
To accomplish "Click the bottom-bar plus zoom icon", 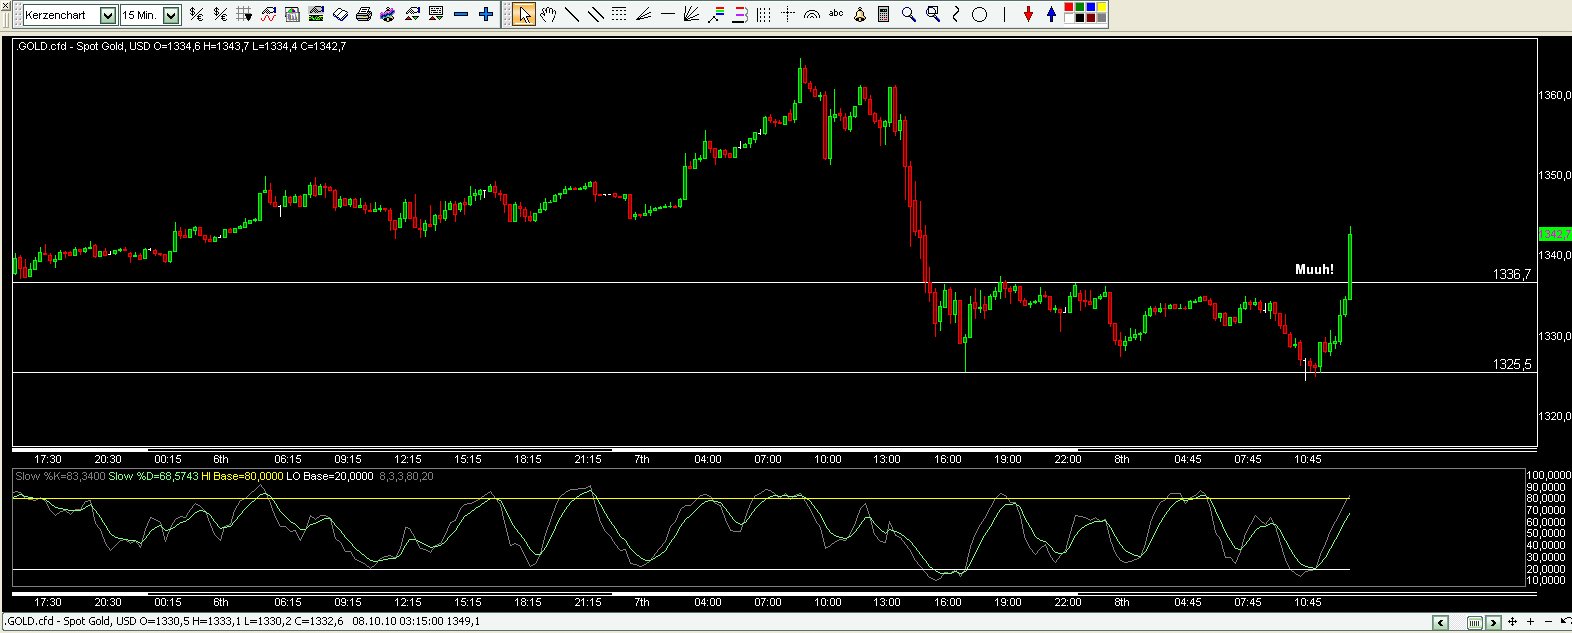I will [1530, 621].
